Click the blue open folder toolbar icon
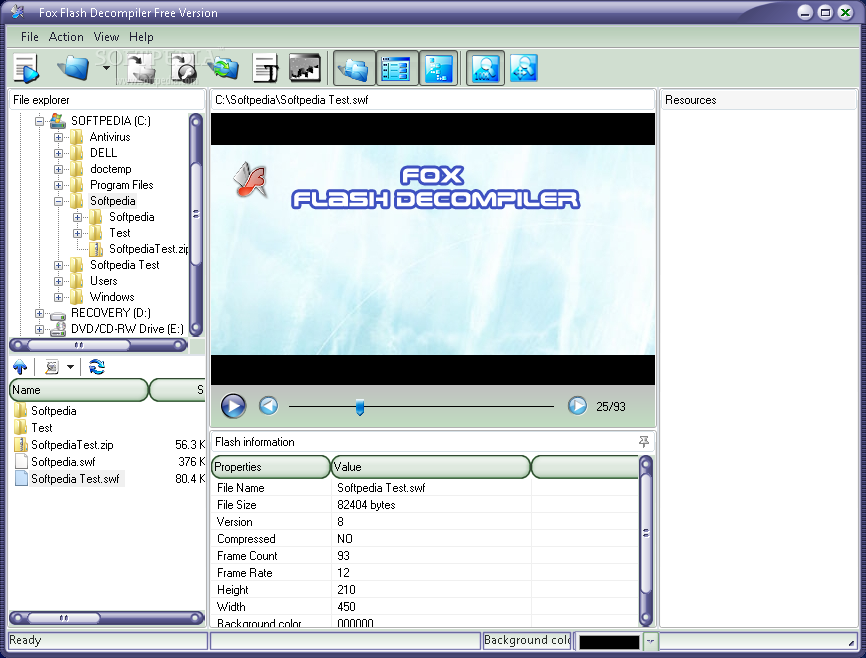866x658 pixels. tap(73, 68)
